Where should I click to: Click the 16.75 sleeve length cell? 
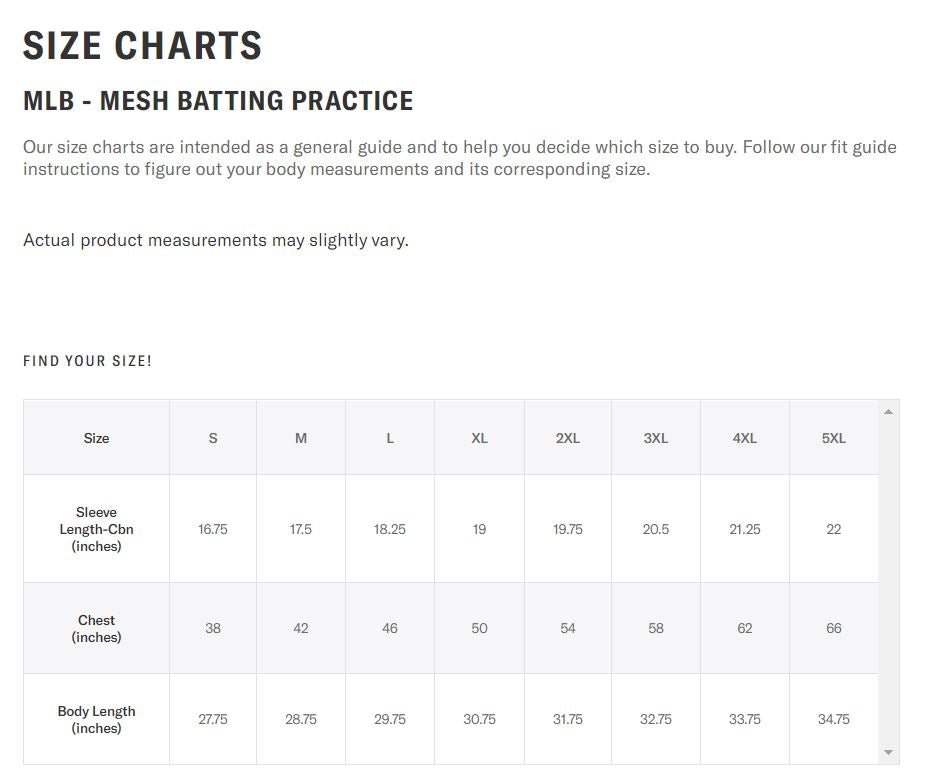click(x=213, y=529)
